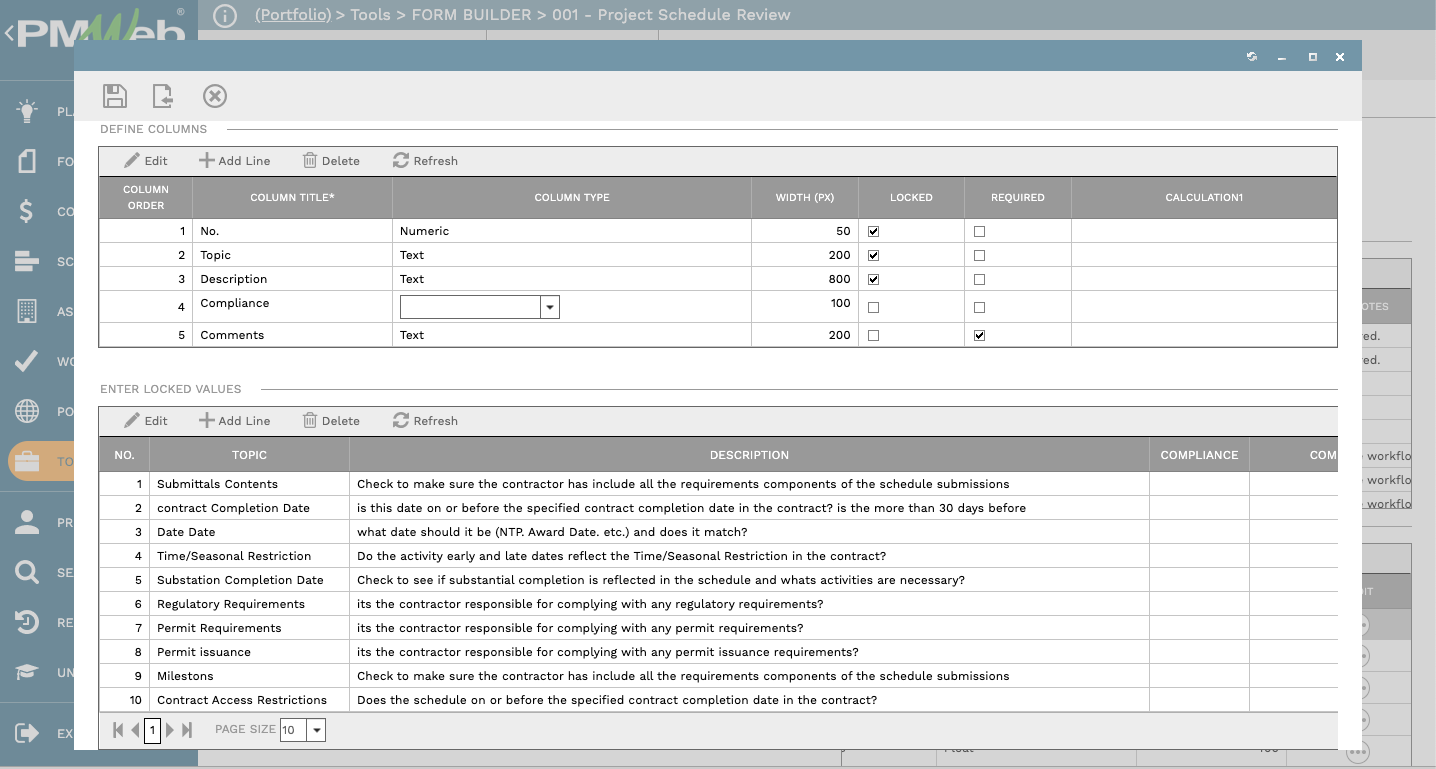Toggle Required checkbox for Compliance column
The height and width of the screenshot is (769, 1436).
[x=980, y=307]
